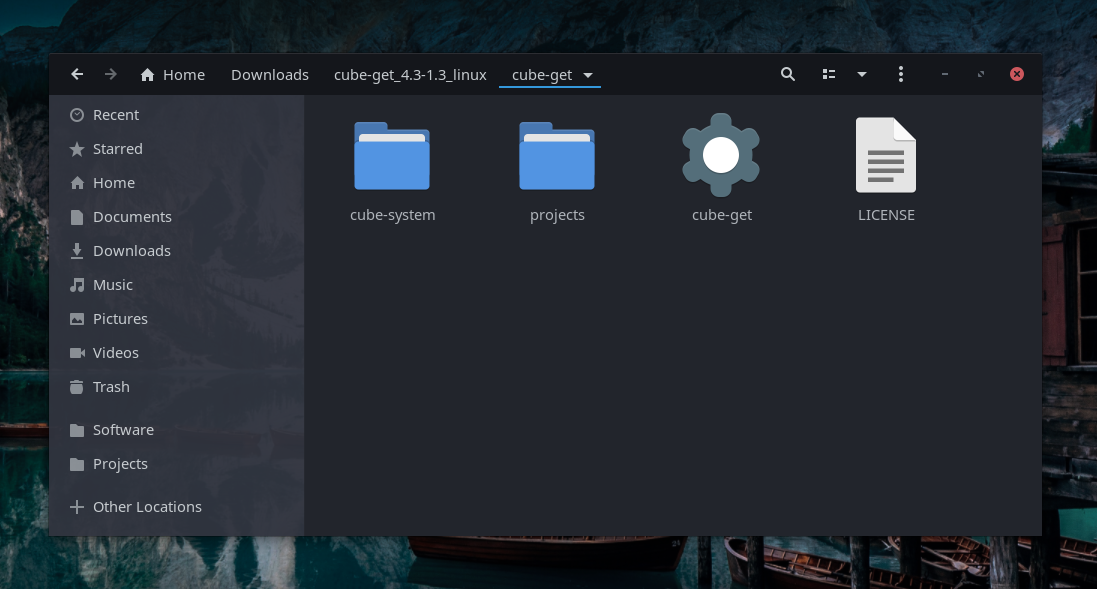Screen dimensions: 1097x589
Task: Open Music in the sidebar
Action: tap(112, 285)
